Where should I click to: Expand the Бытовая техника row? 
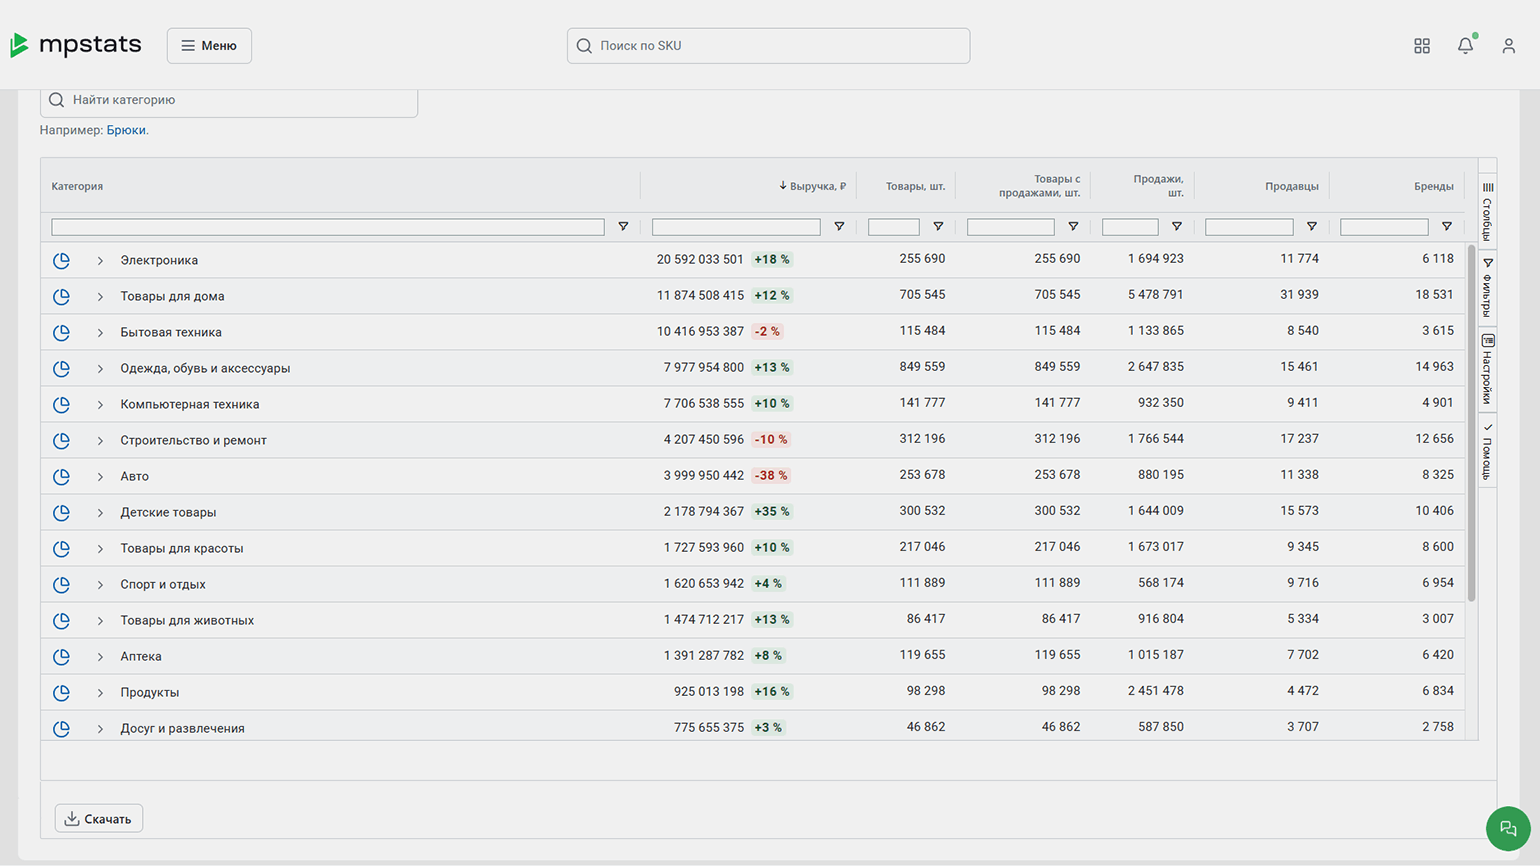pos(100,332)
